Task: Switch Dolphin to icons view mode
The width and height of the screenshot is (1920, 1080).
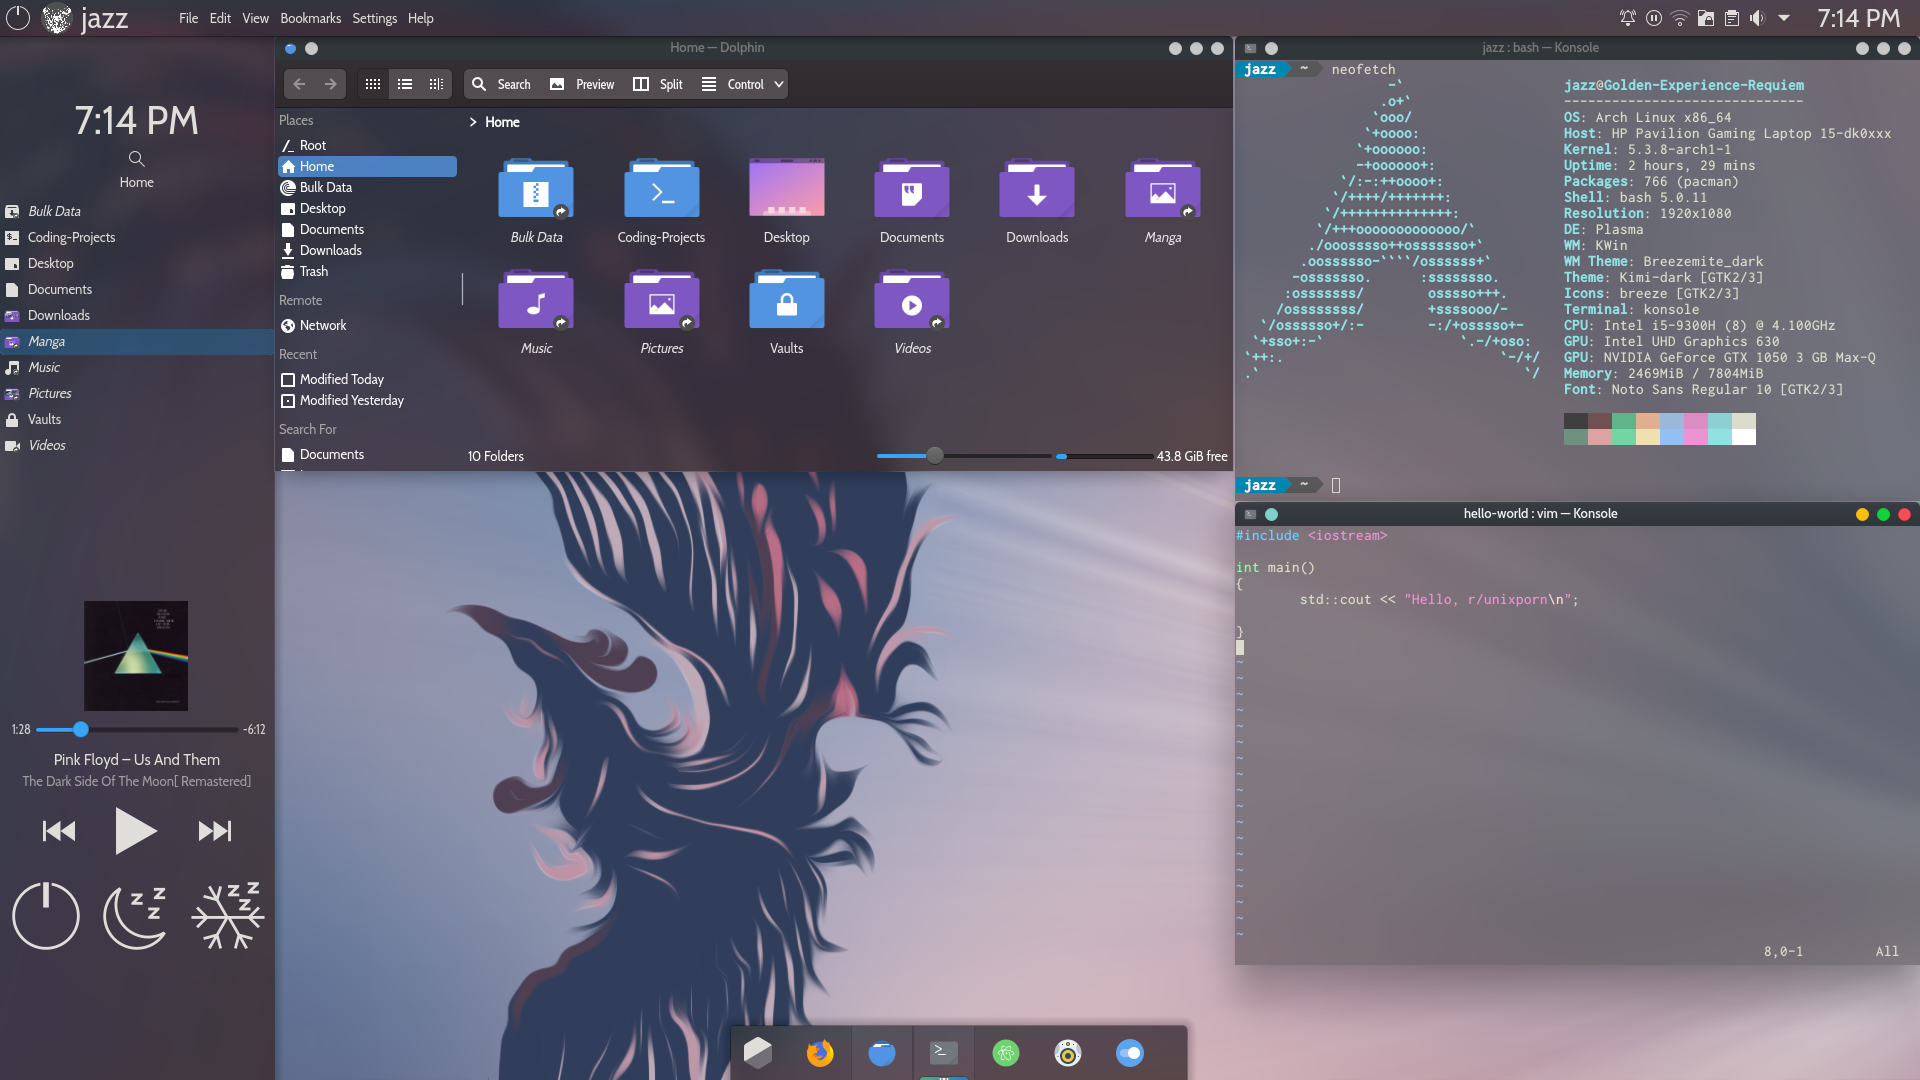Action: tap(373, 85)
